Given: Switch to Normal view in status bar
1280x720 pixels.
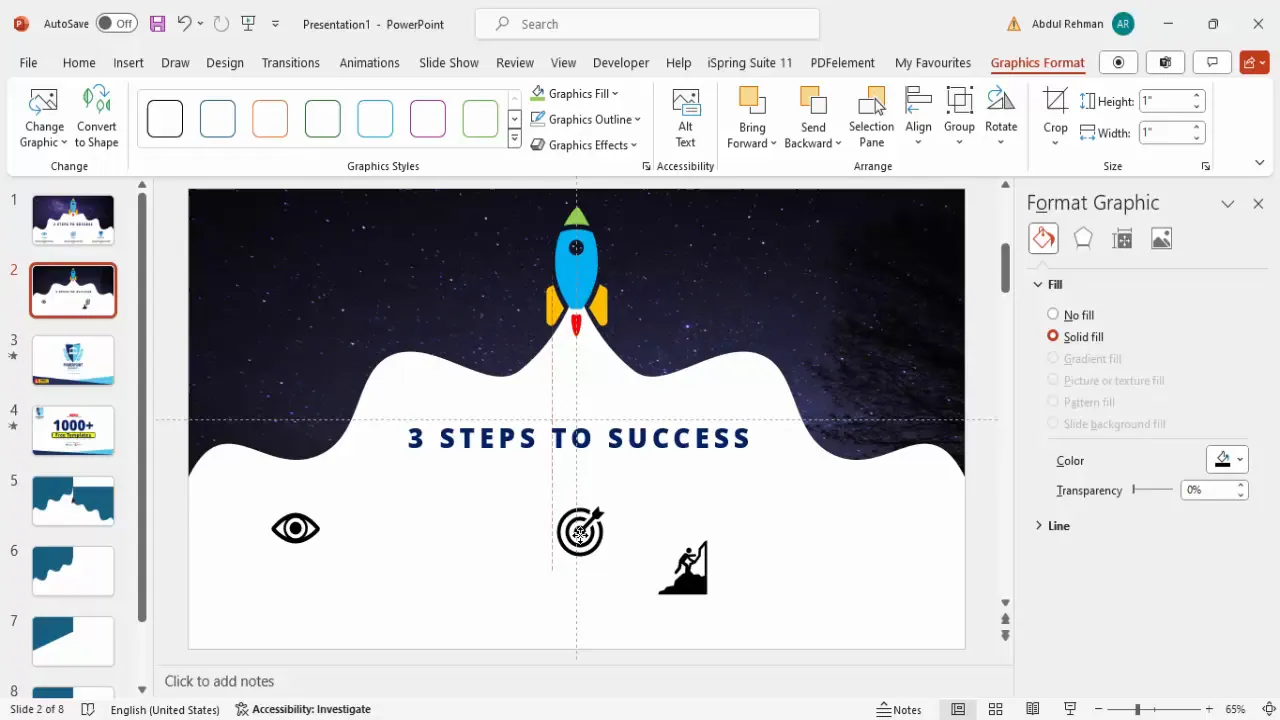Looking at the screenshot, I should coord(958,709).
